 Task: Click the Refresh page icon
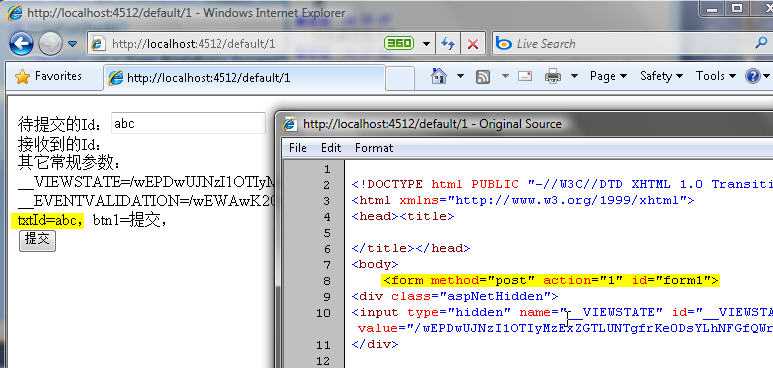point(448,44)
